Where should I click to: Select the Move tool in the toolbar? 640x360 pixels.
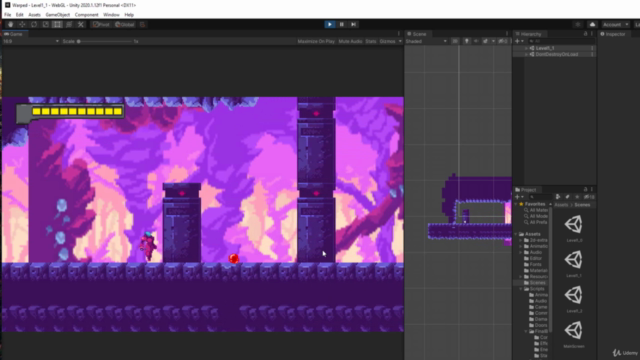tap(22, 24)
